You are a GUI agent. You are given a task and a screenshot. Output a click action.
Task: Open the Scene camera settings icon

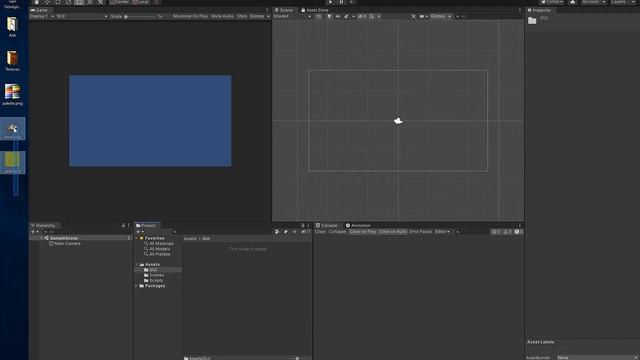click(x=422, y=16)
